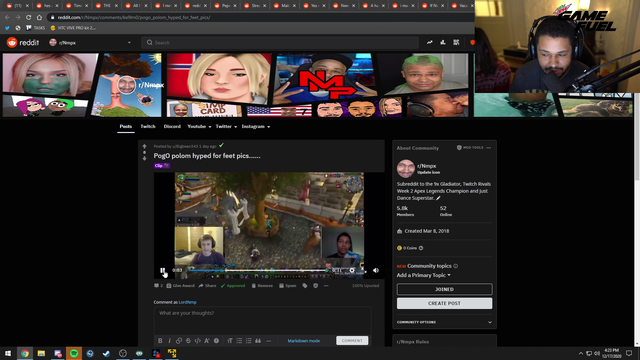640x360 pixels.
Task: Expand the Youtube dropdown menu
Action: pos(199,127)
